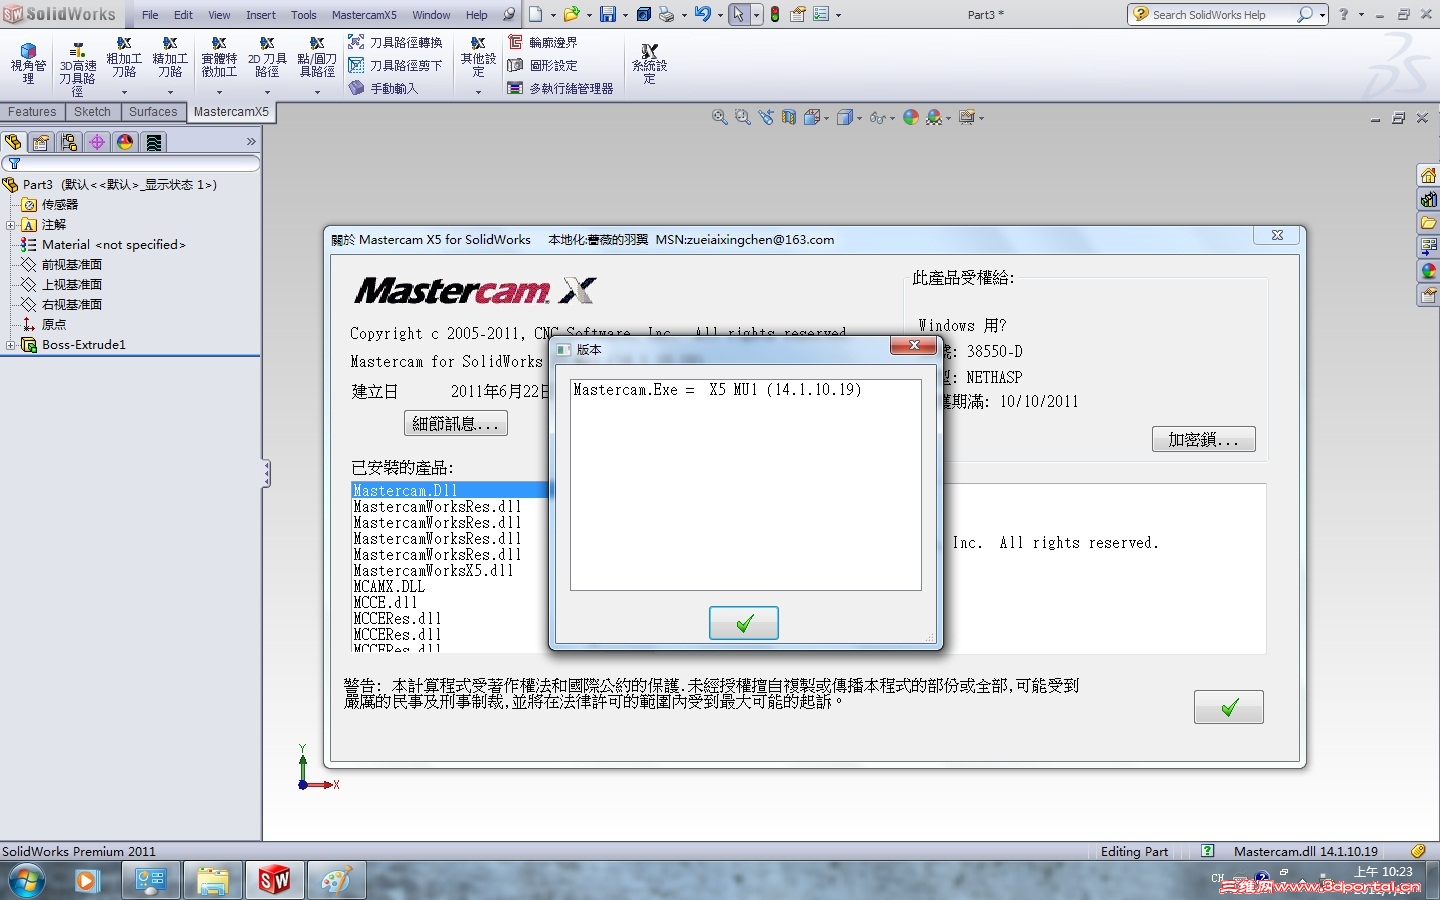Image resolution: width=1440 pixels, height=900 pixels.
Task: Open the 系統設定 system configuration tool
Action: click(649, 64)
